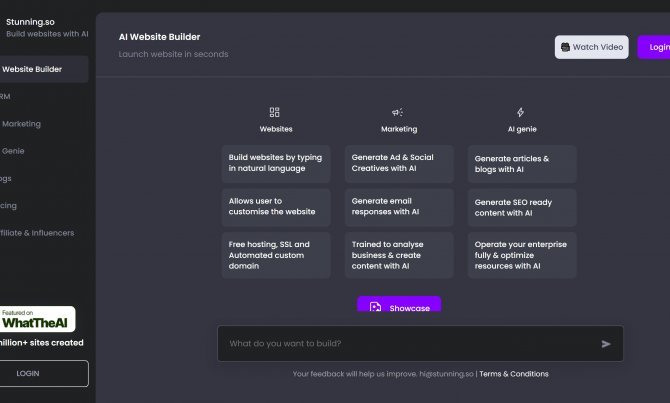Click the hi@stunning.so feedback email

pos(446,374)
